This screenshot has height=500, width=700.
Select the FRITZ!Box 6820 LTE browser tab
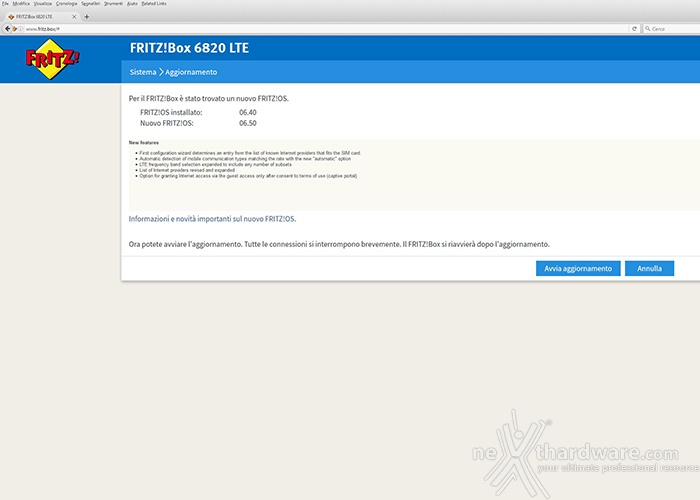[x=41, y=17]
